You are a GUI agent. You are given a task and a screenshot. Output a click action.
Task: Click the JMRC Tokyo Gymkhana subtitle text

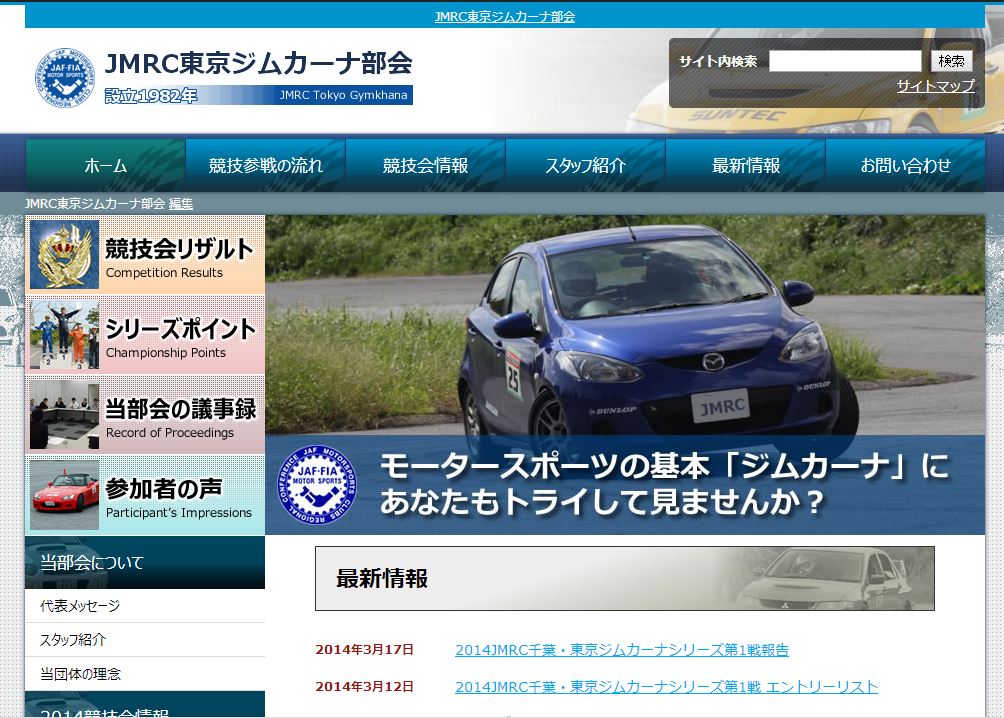(x=343, y=95)
